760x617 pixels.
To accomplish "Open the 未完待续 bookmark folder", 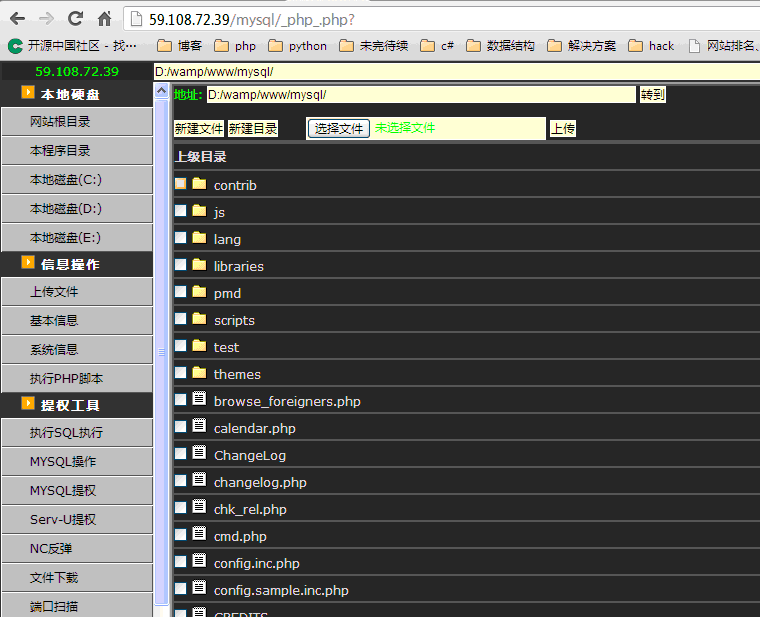I will [374, 46].
